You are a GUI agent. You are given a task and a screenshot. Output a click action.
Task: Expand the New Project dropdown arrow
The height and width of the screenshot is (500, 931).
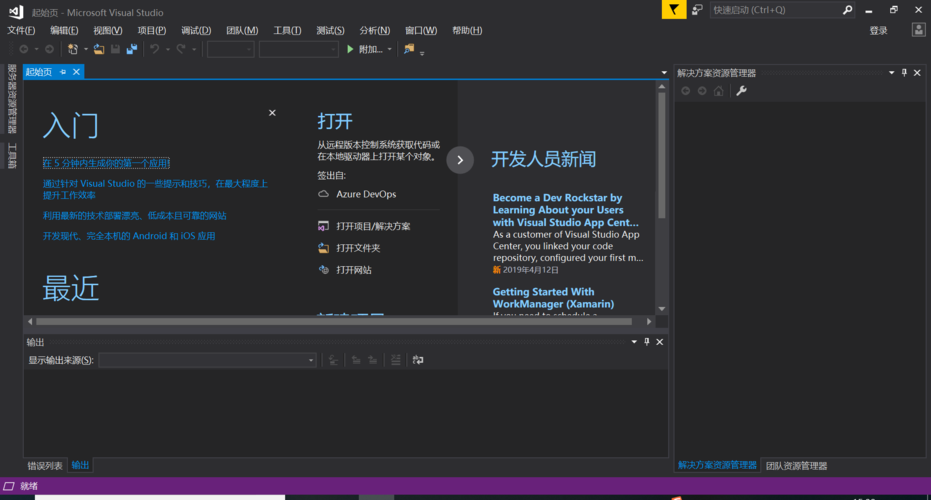coord(86,49)
